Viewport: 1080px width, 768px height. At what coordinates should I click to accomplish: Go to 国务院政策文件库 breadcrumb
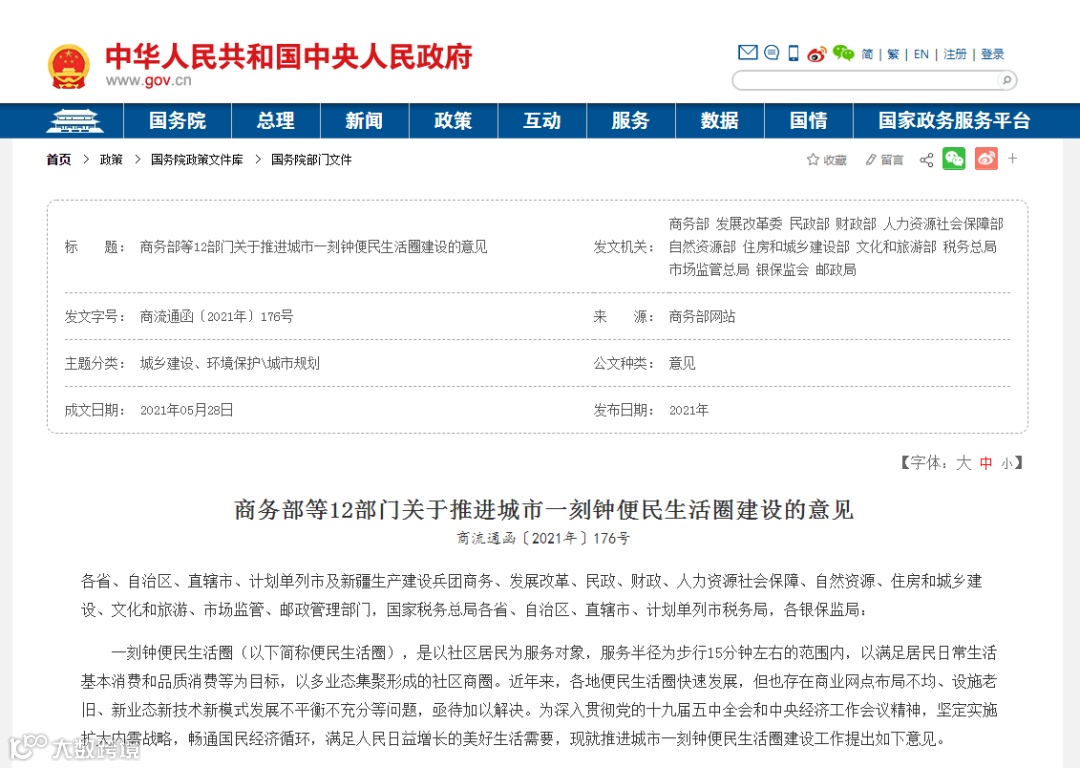click(x=197, y=160)
